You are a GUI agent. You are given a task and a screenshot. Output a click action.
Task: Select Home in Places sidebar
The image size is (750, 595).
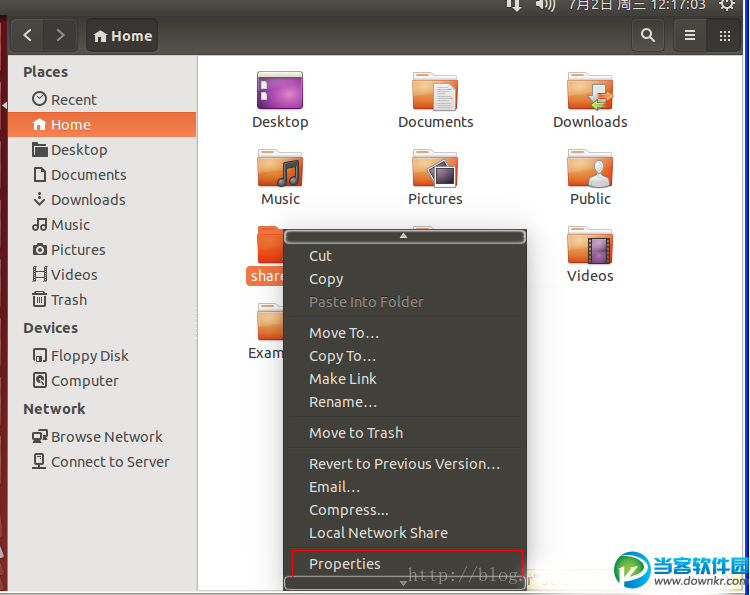pos(102,125)
